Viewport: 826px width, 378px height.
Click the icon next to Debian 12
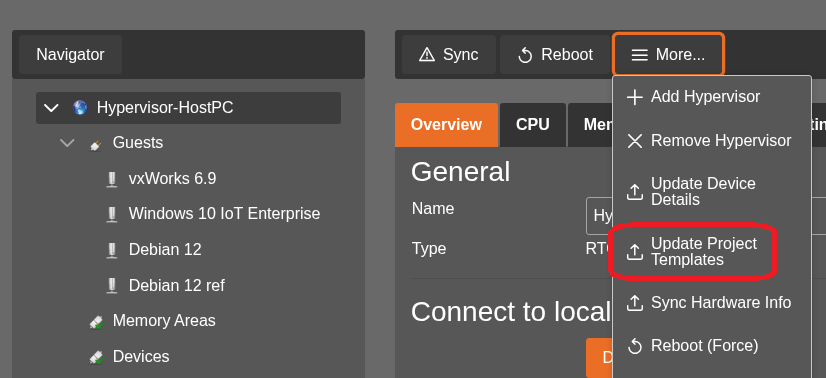(111, 250)
